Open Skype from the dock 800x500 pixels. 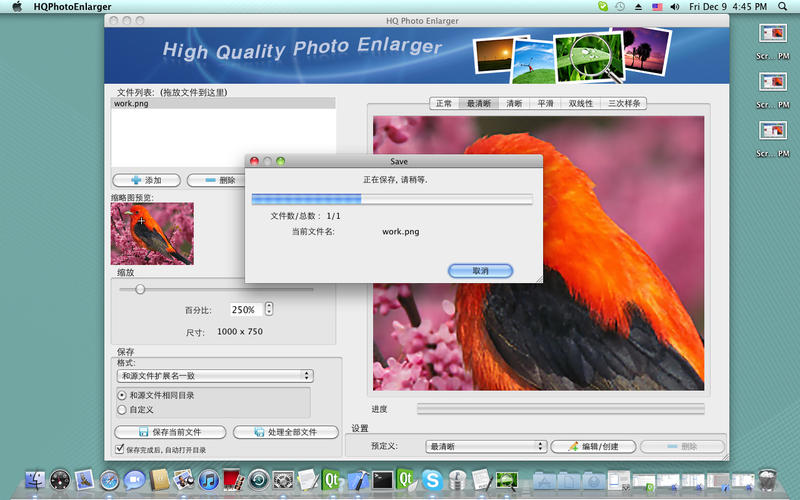tap(432, 480)
